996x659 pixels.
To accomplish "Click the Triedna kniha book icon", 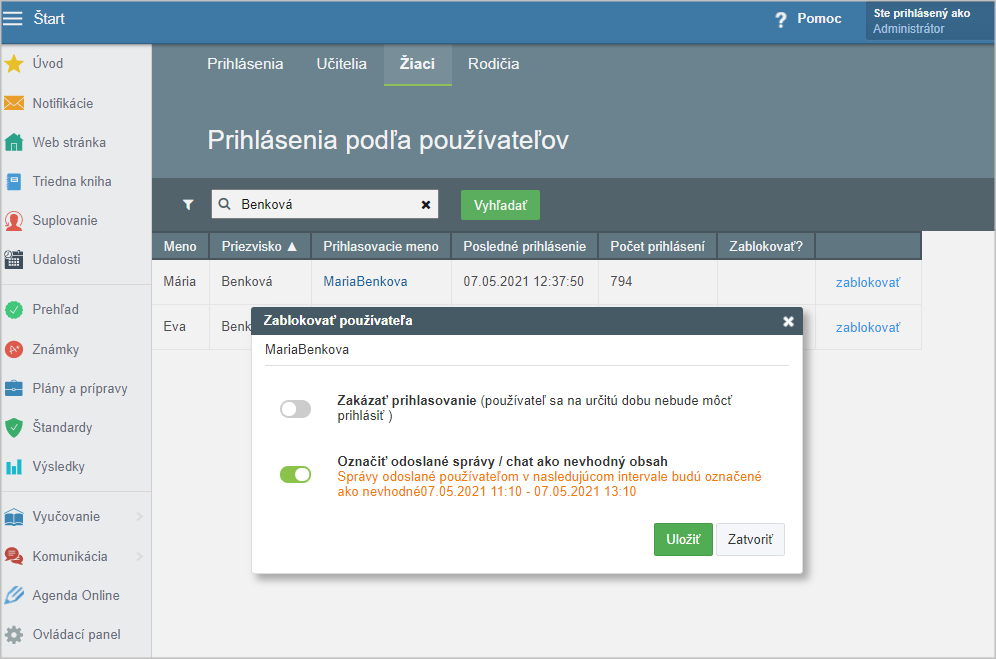I will point(14,182).
